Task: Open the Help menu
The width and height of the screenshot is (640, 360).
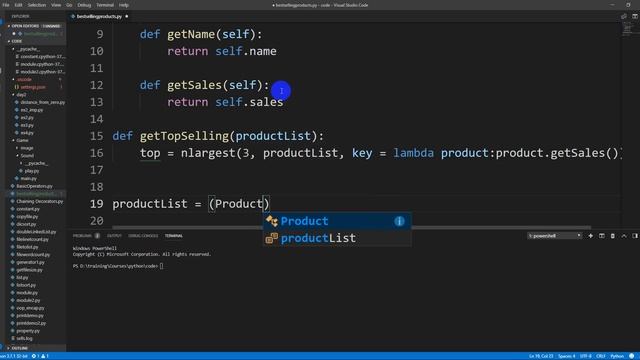Action: [124, 5]
